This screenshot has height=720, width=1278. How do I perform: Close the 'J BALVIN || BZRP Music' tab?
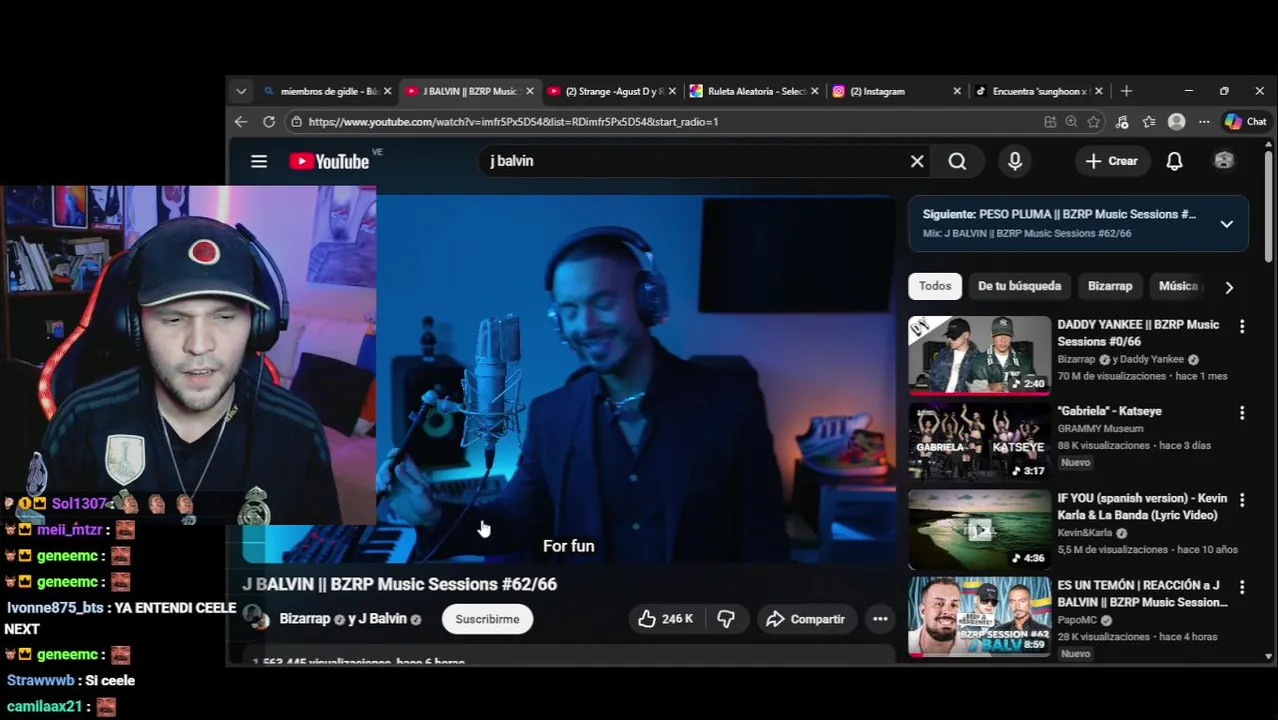tap(529, 91)
